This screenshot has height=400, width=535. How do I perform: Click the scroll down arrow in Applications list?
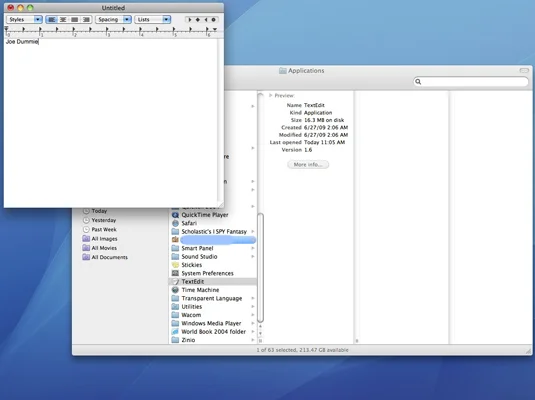point(260,333)
